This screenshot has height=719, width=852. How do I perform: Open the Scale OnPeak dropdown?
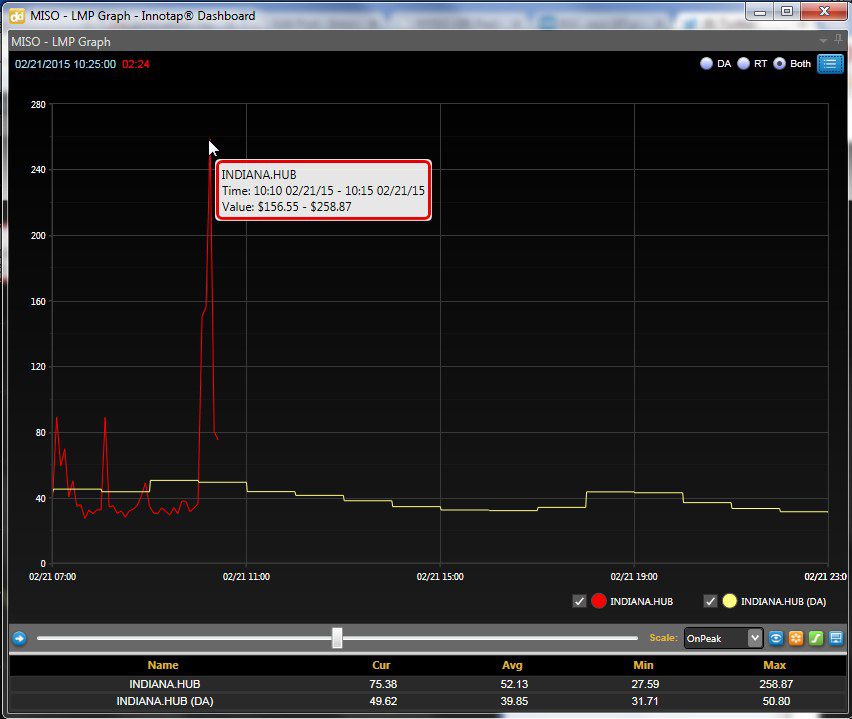[723, 638]
